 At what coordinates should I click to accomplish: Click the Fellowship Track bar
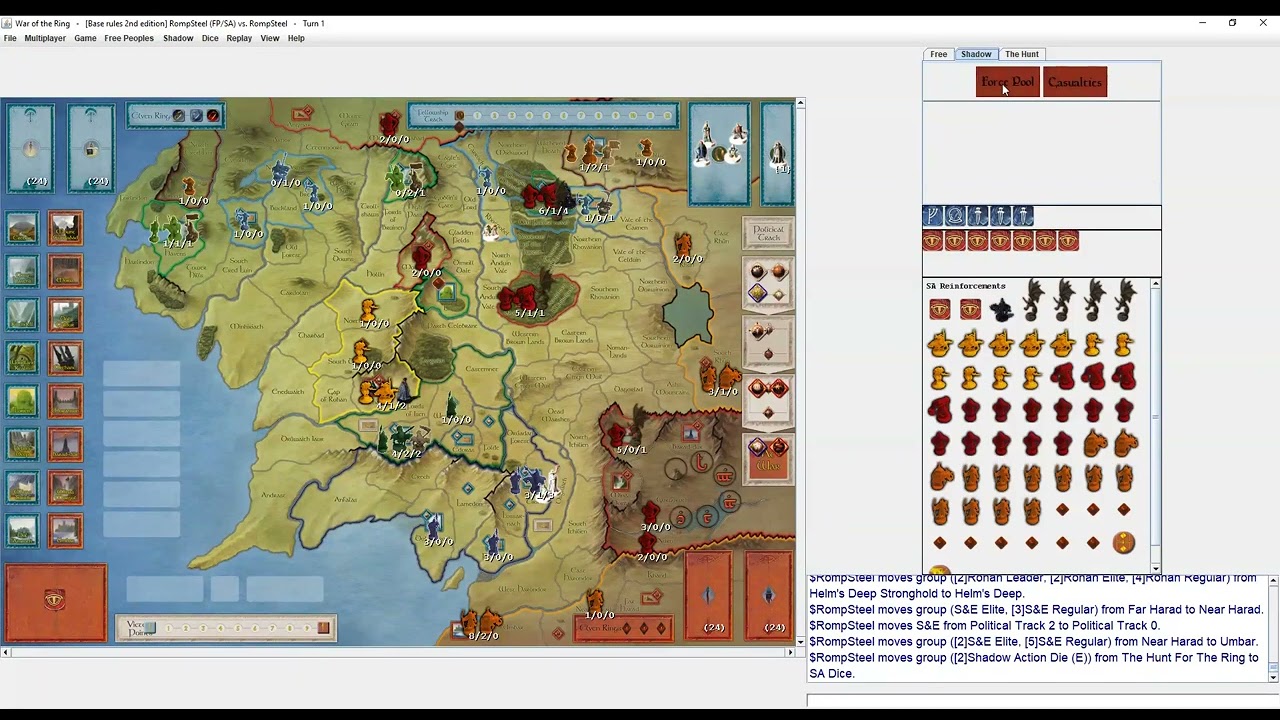coord(543,117)
